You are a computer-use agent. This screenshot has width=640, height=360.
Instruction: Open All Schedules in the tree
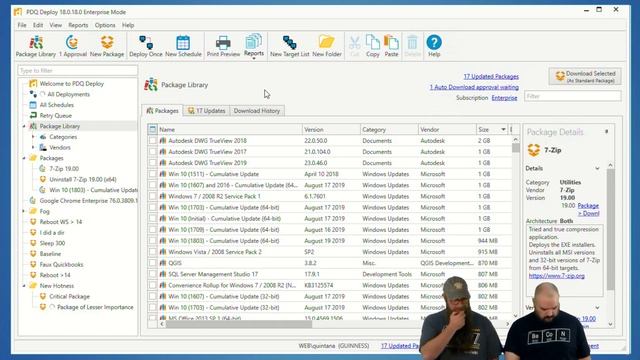click(56, 105)
